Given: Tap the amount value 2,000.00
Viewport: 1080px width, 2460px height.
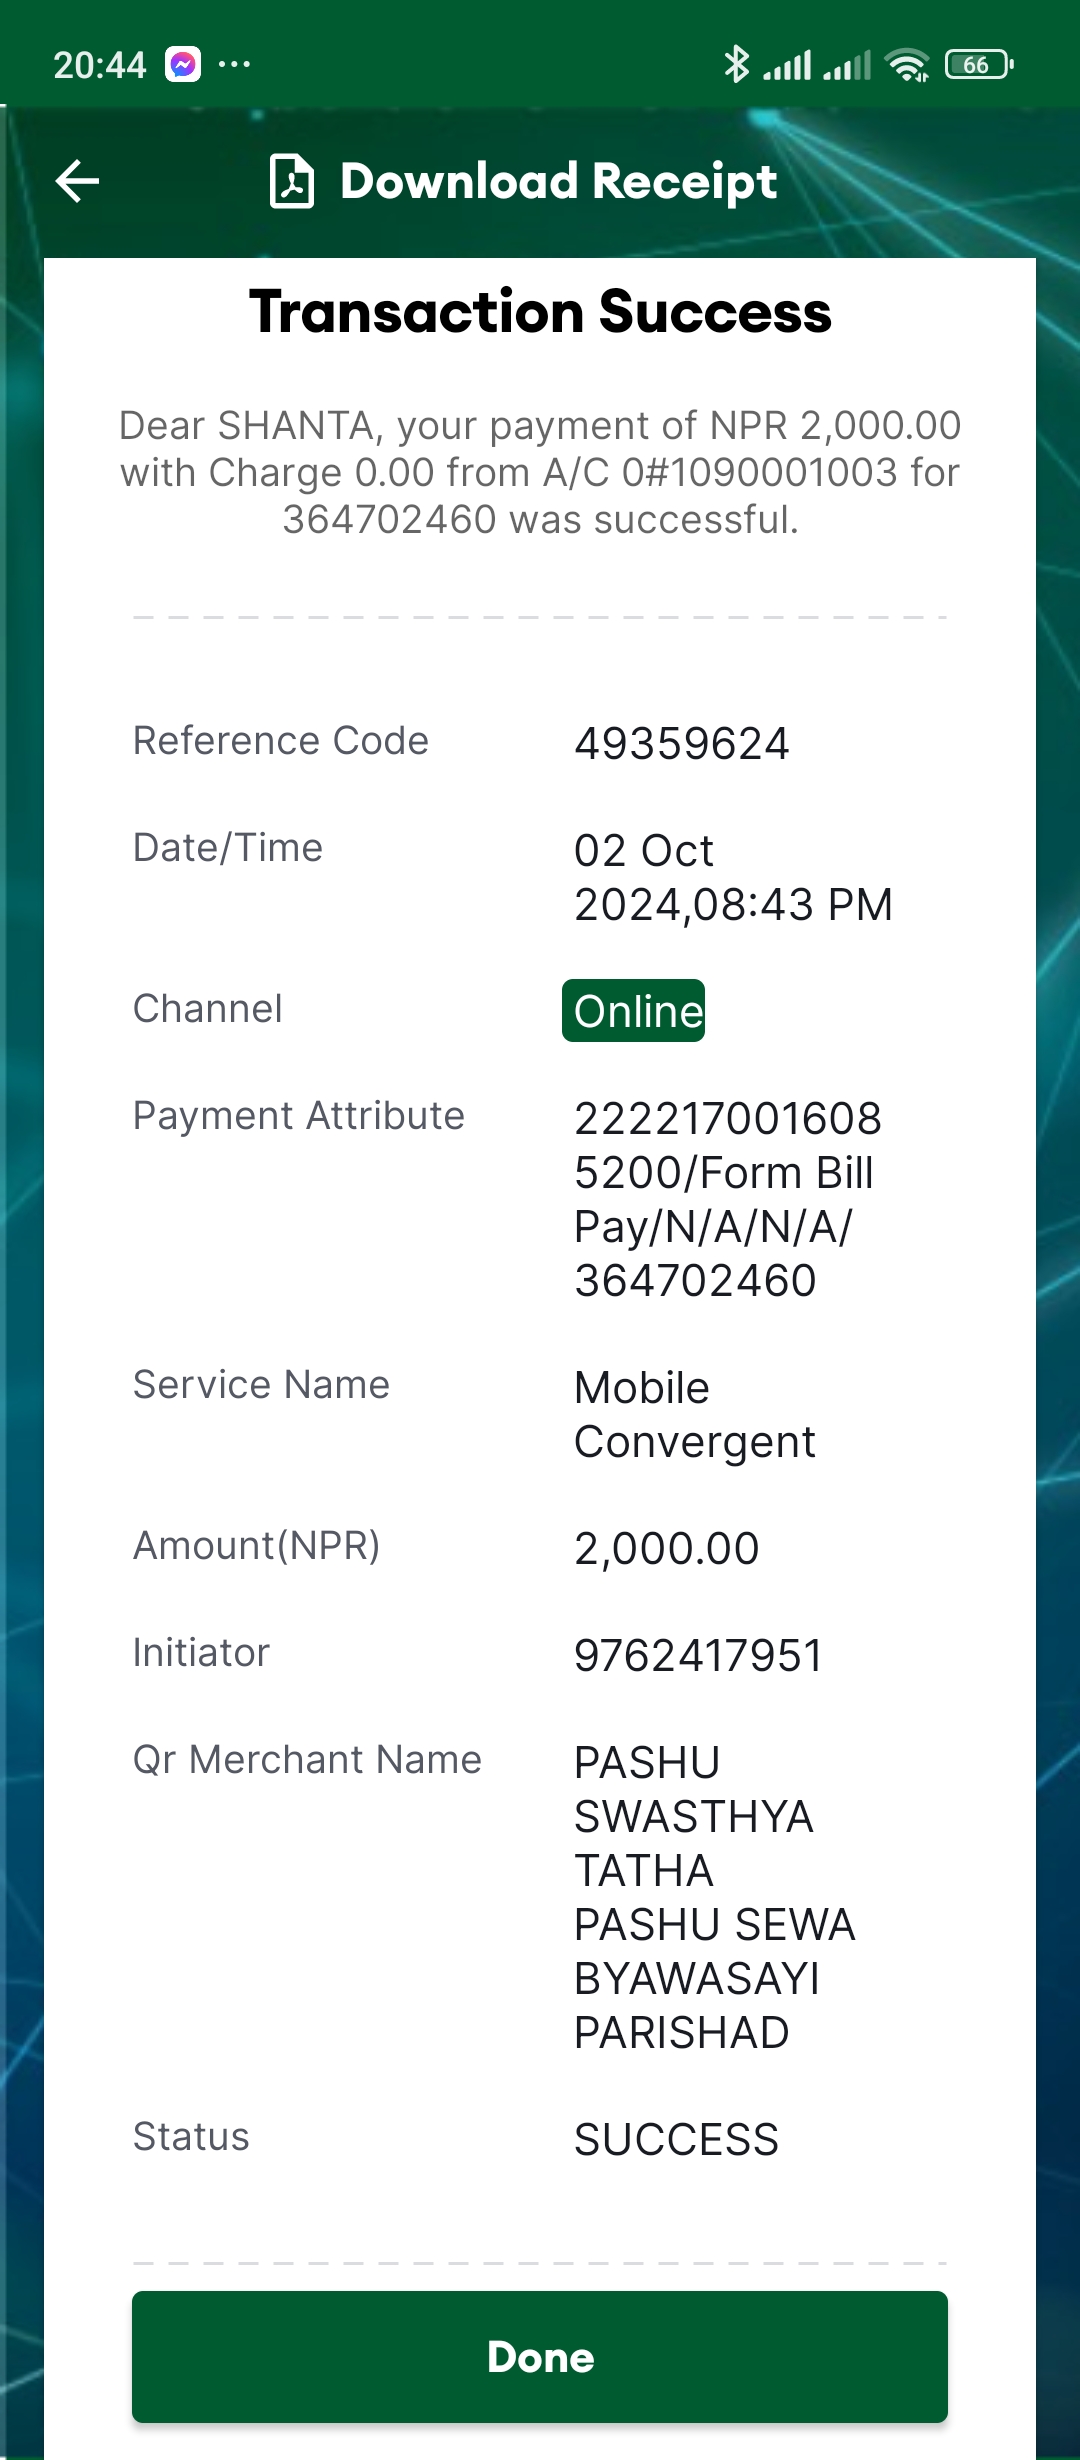Looking at the screenshot, I should coord(666,1548).
